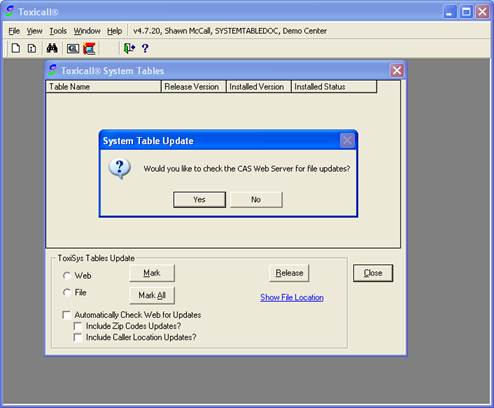This screenshot has width=494, height=408.
Task: Check Include Caller Location Updates option
Action: tap(78, 337)
